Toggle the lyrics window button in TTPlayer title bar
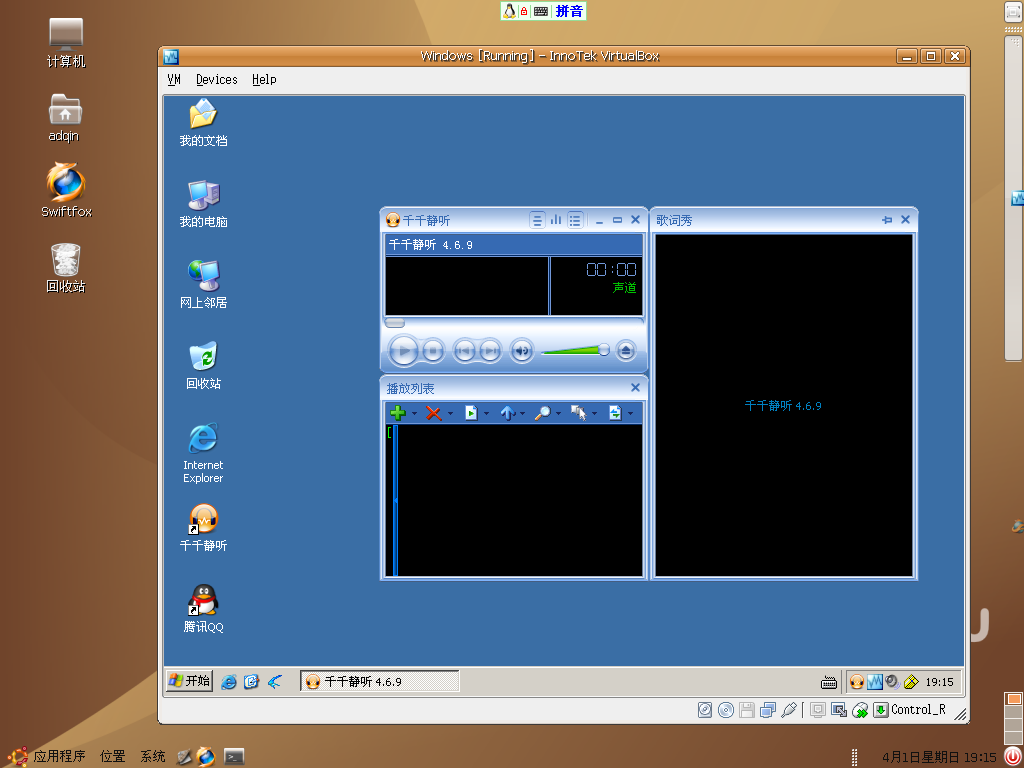This screenshot has height=768, width=1024. click(x=537, y=220)
